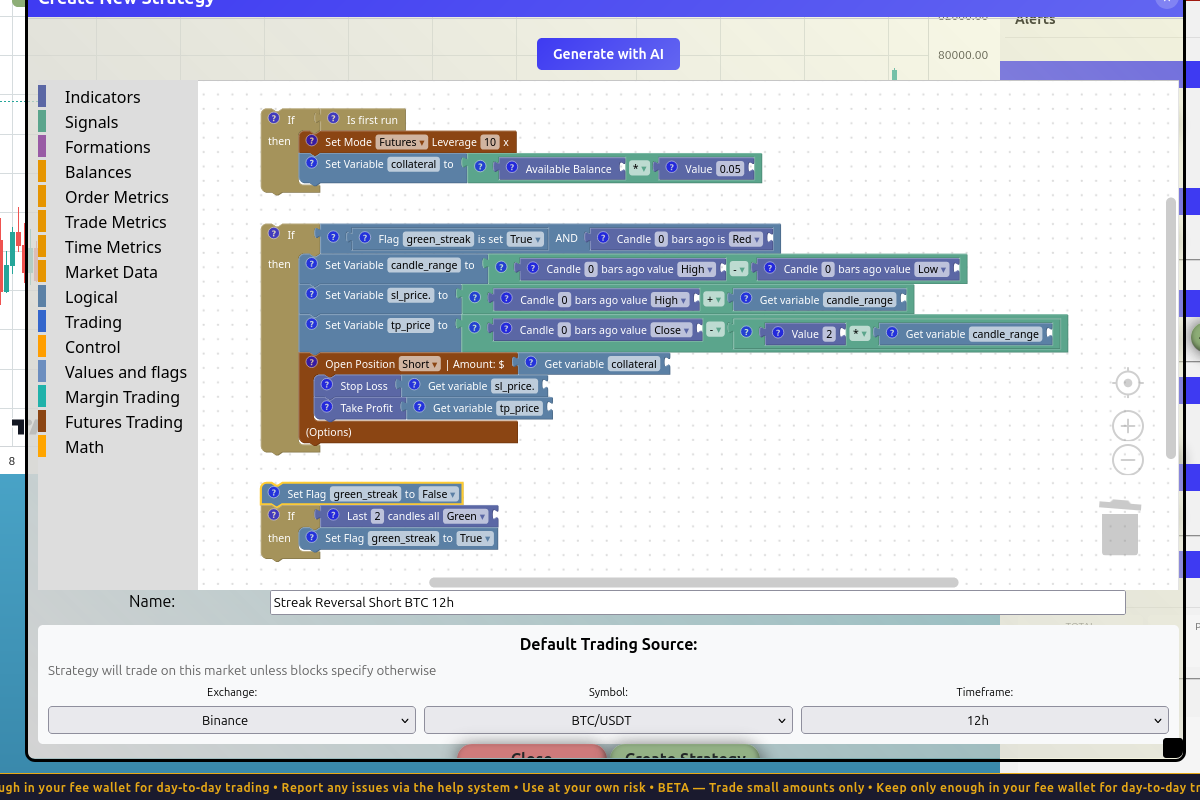The width and height of the screenshot is (1200, 800).
Task: Open the Formations block category
Action: click(107, 147)
